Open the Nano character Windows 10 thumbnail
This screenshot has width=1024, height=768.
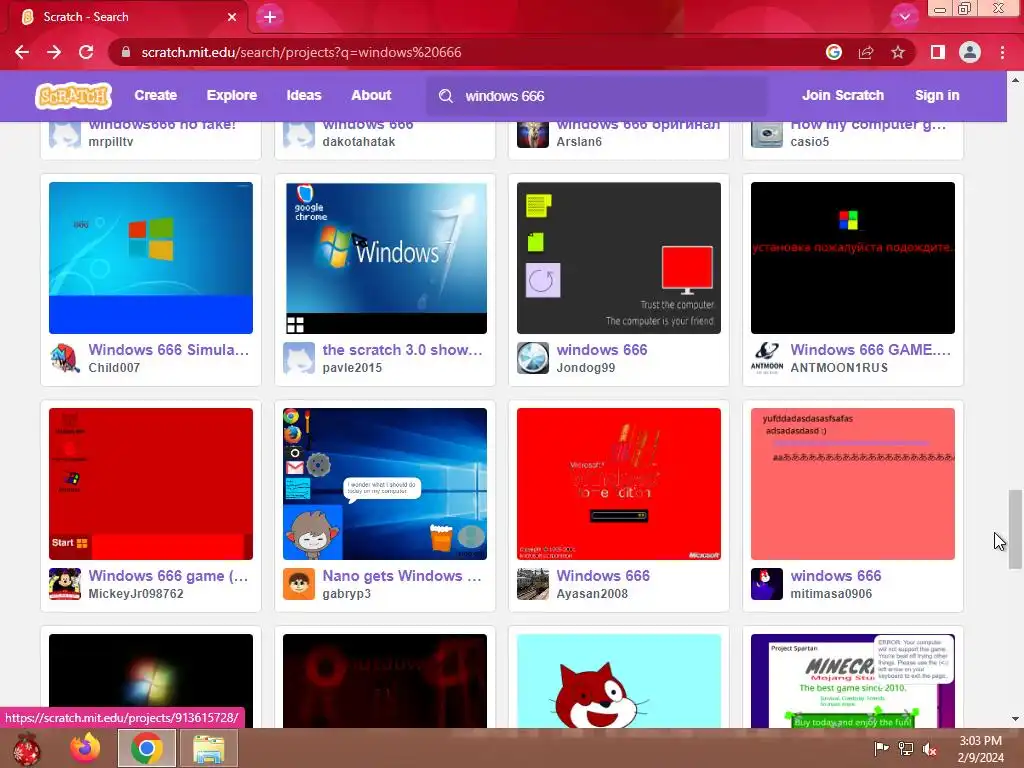(385, 484)
